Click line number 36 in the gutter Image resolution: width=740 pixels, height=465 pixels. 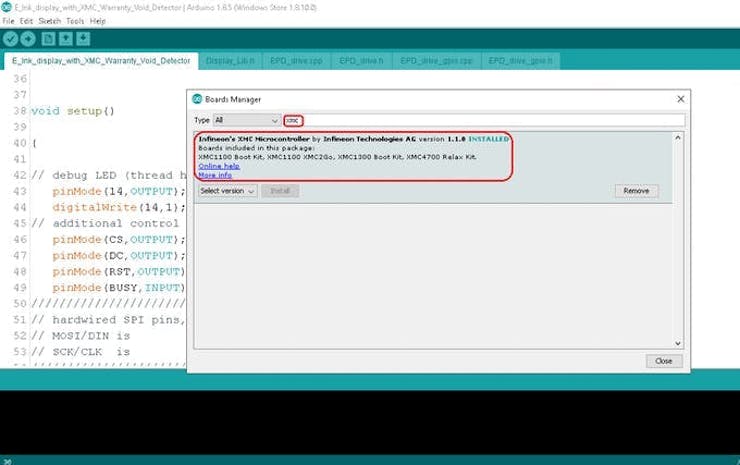[20, 79]
